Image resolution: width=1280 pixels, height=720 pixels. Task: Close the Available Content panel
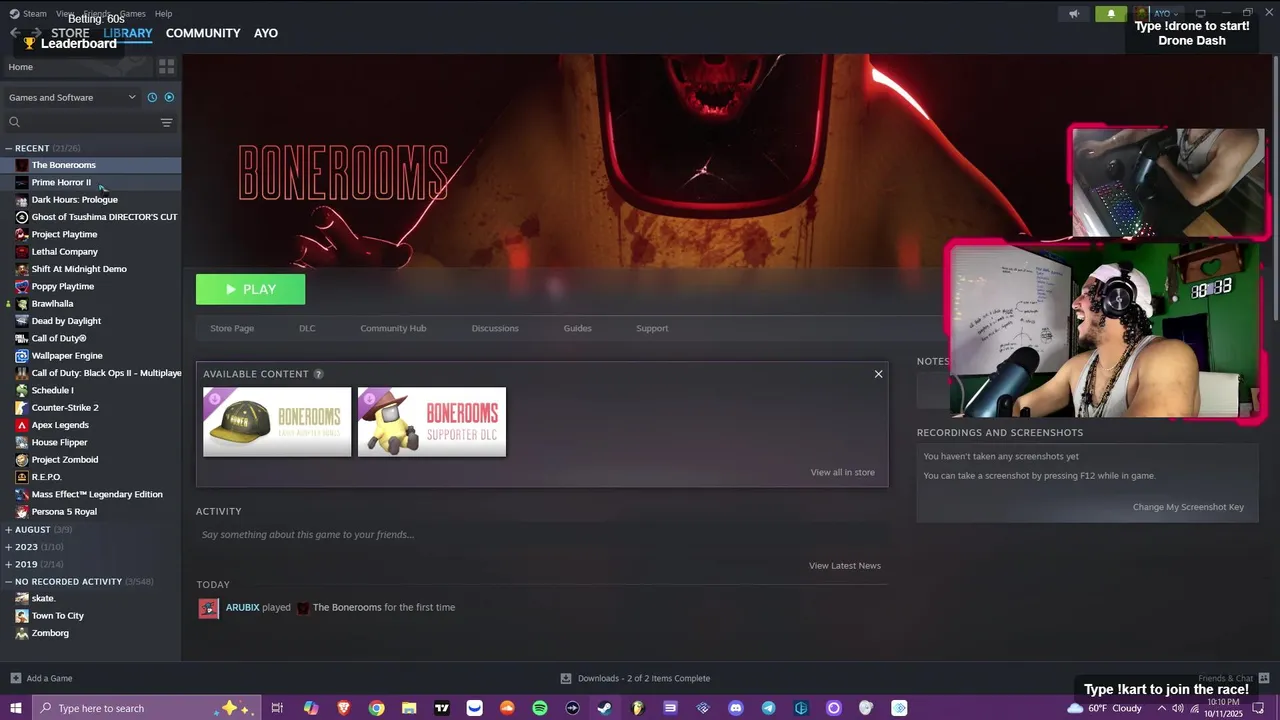[x=878, y=374]
